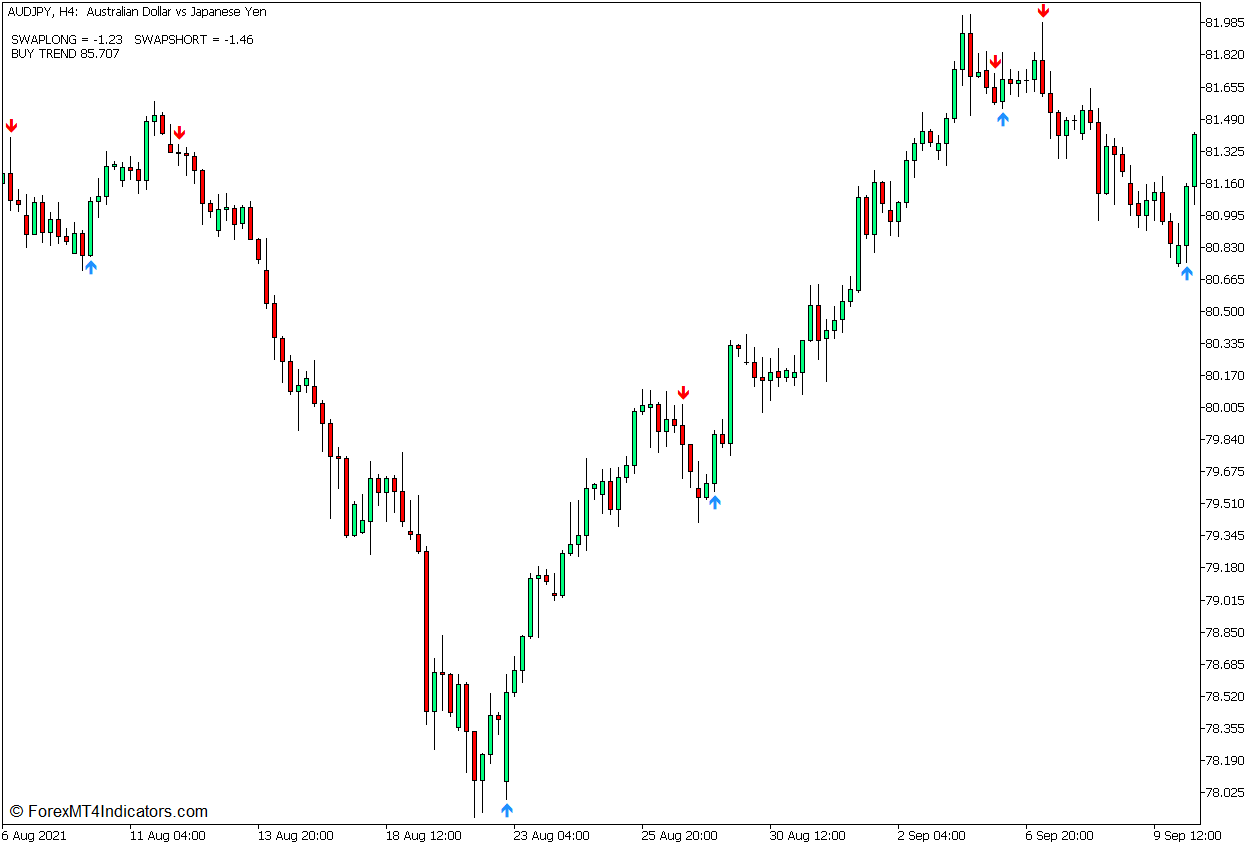Select the tall green candle at the 9 Sep rally
Image resolution: width=1256 pixels, height=848 pixels.
point(1194,160)
